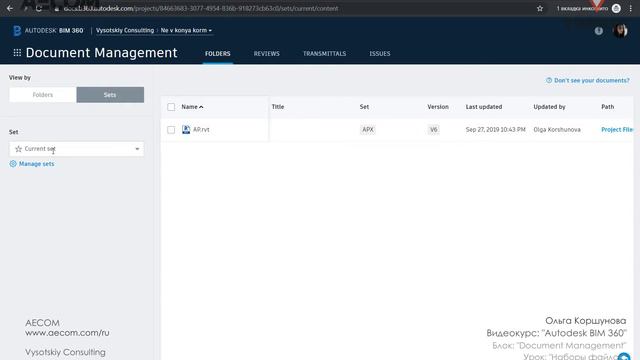Open the ISSUES tab
The image size is (640, 360).
pyautogui.click(x=380, y=53)
